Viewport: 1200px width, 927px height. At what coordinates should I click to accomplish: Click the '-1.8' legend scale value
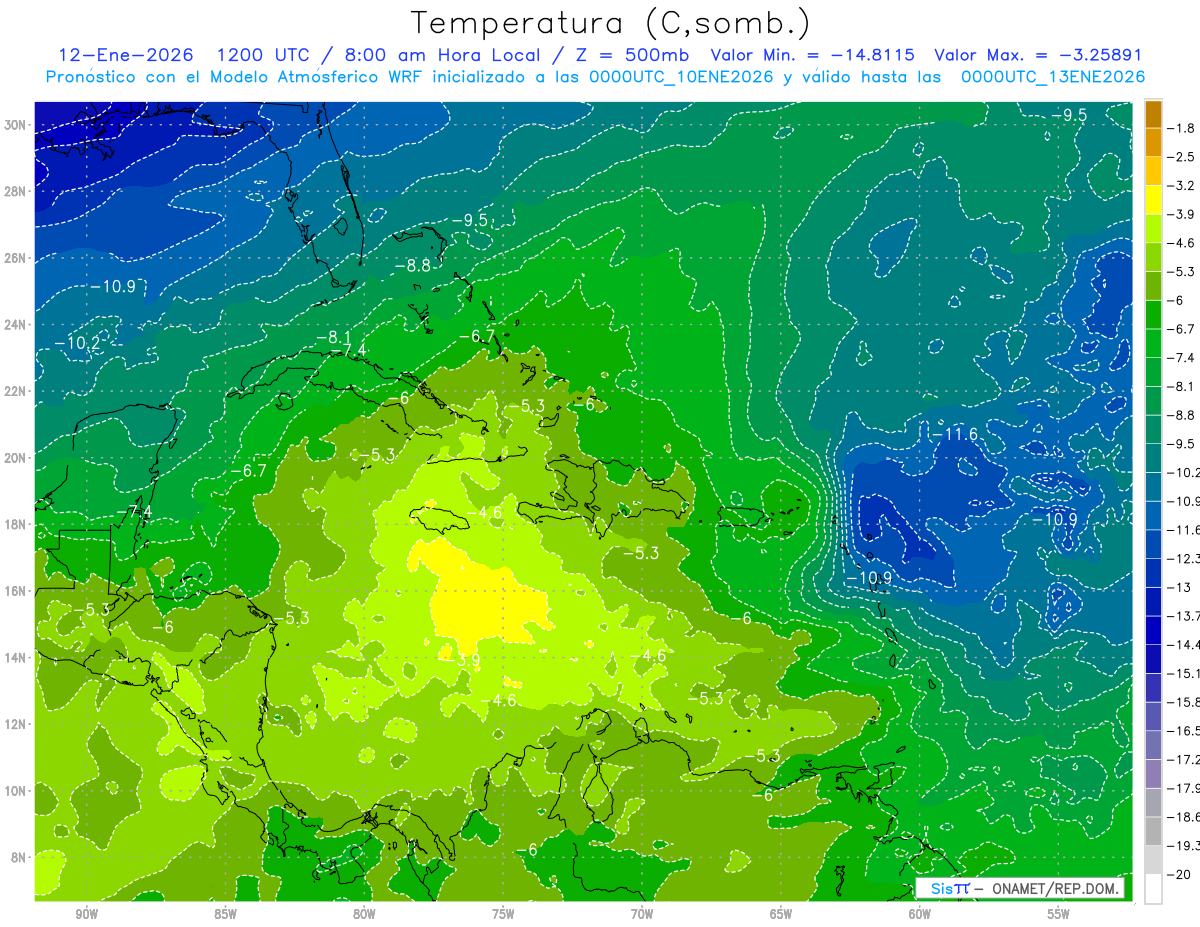pyautogui.click(x=1183, y=128)
